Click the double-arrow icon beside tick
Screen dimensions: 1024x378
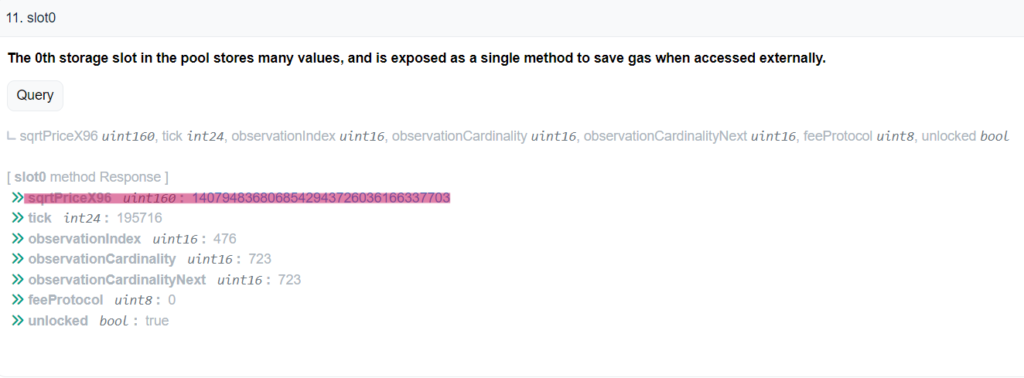[x=16, y=218]
